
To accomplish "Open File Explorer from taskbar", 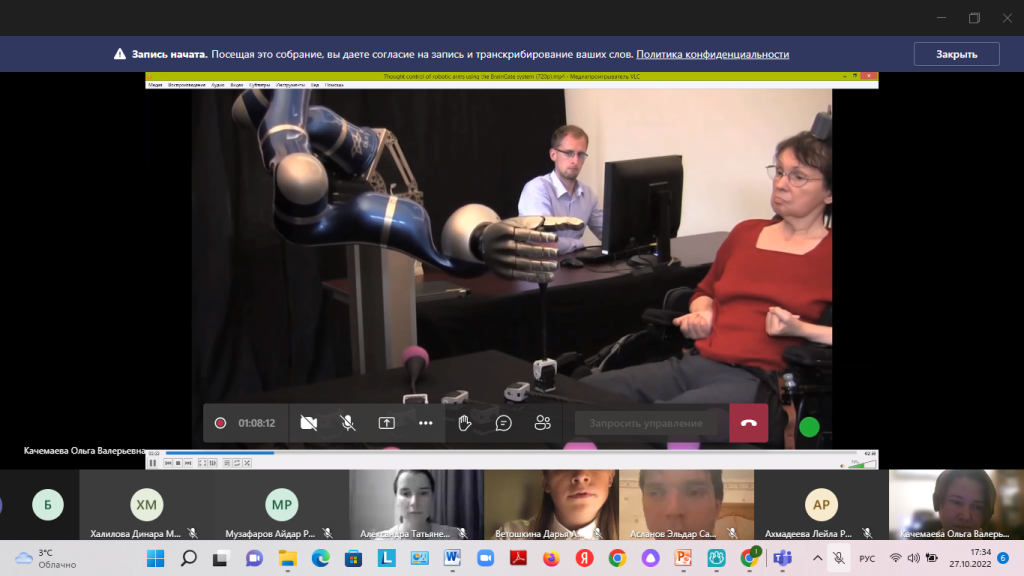I will (287, 558).
